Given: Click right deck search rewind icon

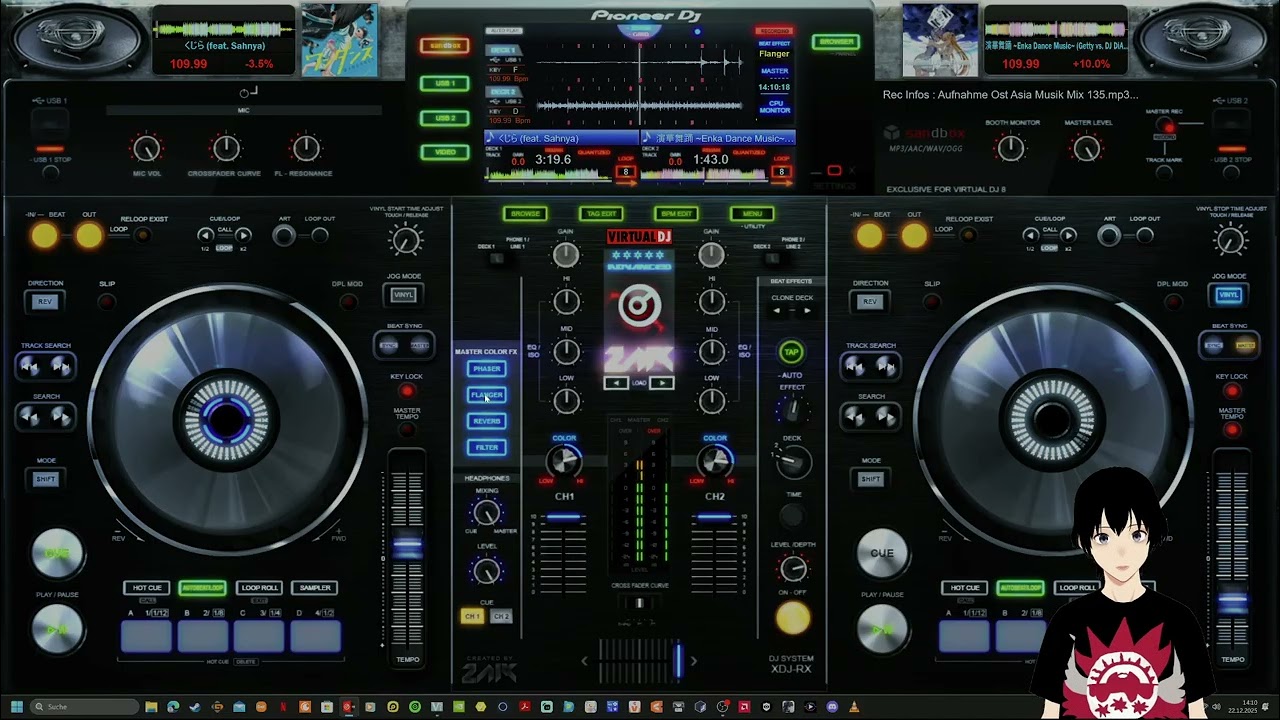Looking at the screenshot, I should coord(855,417).
